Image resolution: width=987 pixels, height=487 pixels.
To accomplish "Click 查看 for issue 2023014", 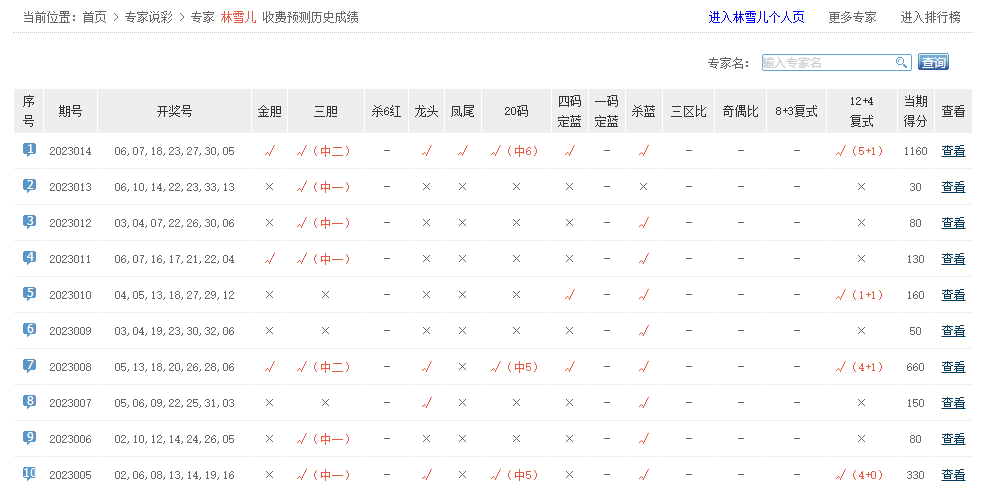I will coord(953,152).
